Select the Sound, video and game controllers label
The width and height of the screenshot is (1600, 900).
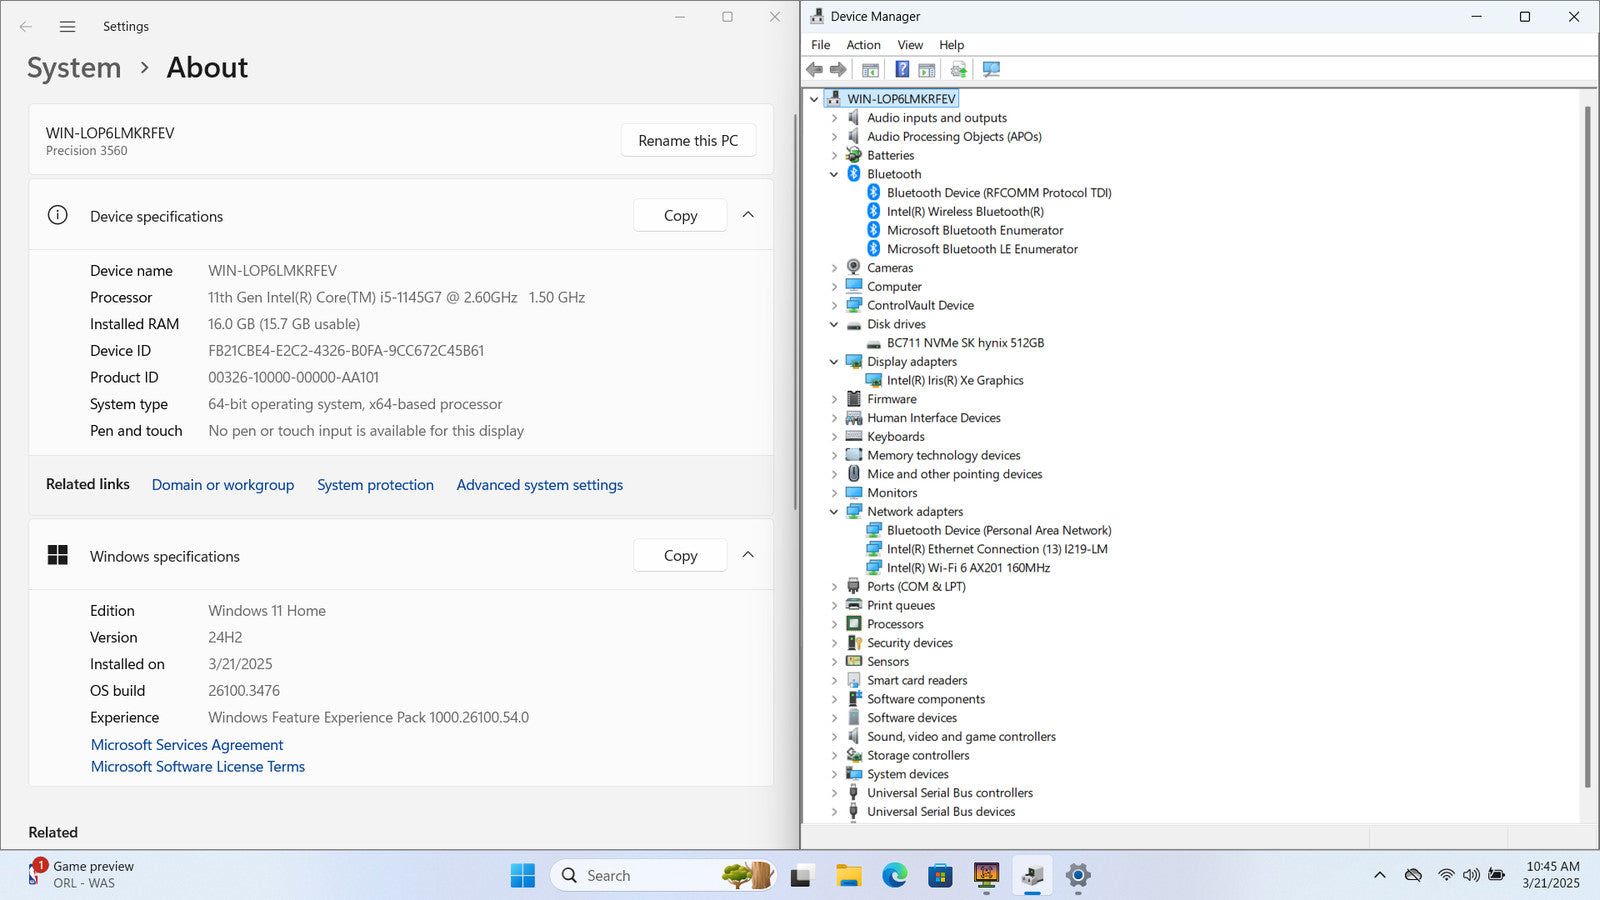click(x=961, y=737)
